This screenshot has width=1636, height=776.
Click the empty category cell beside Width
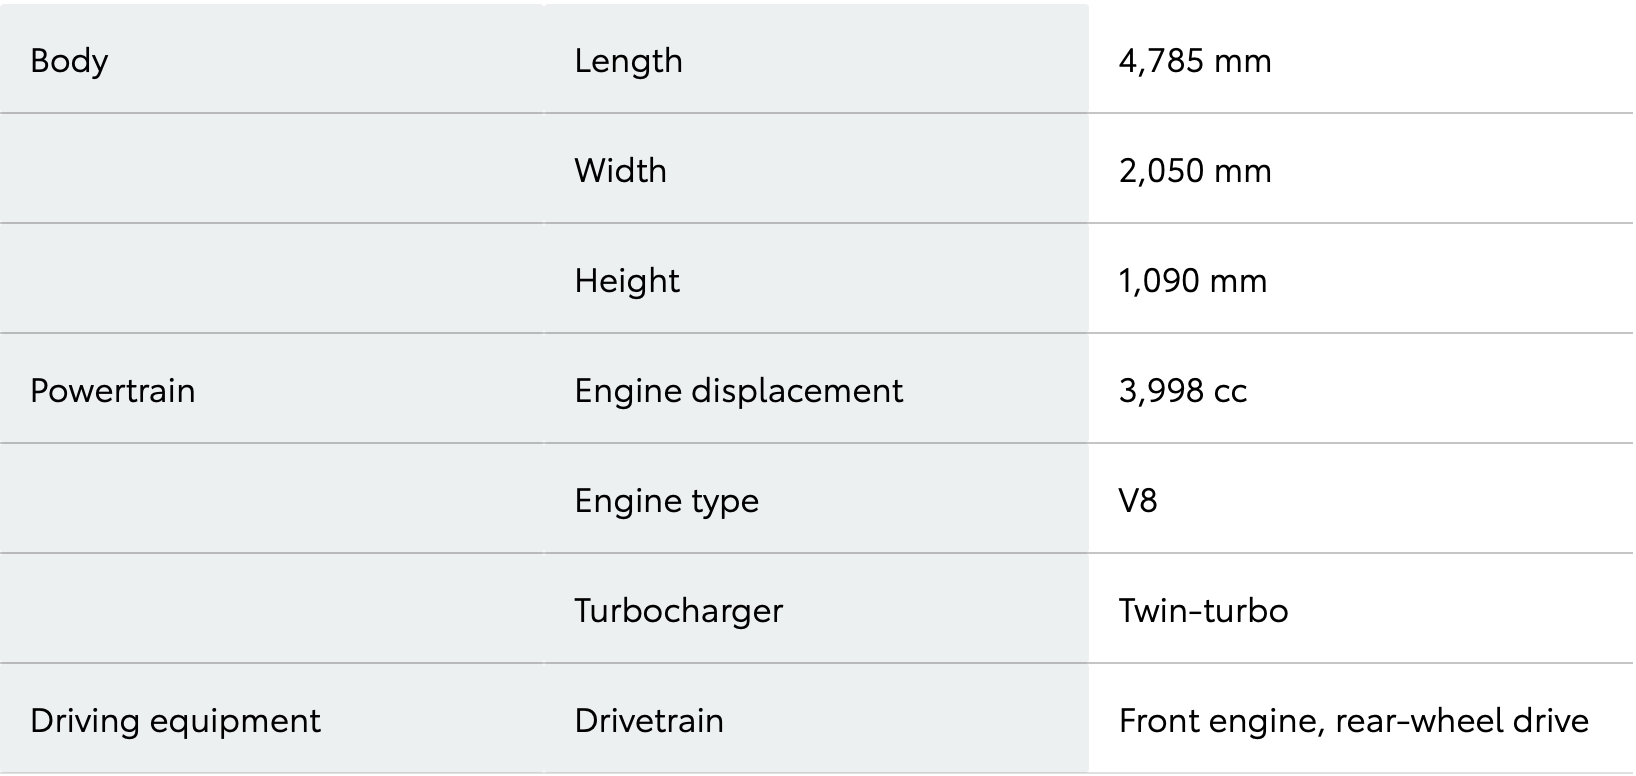coord(270,170)
